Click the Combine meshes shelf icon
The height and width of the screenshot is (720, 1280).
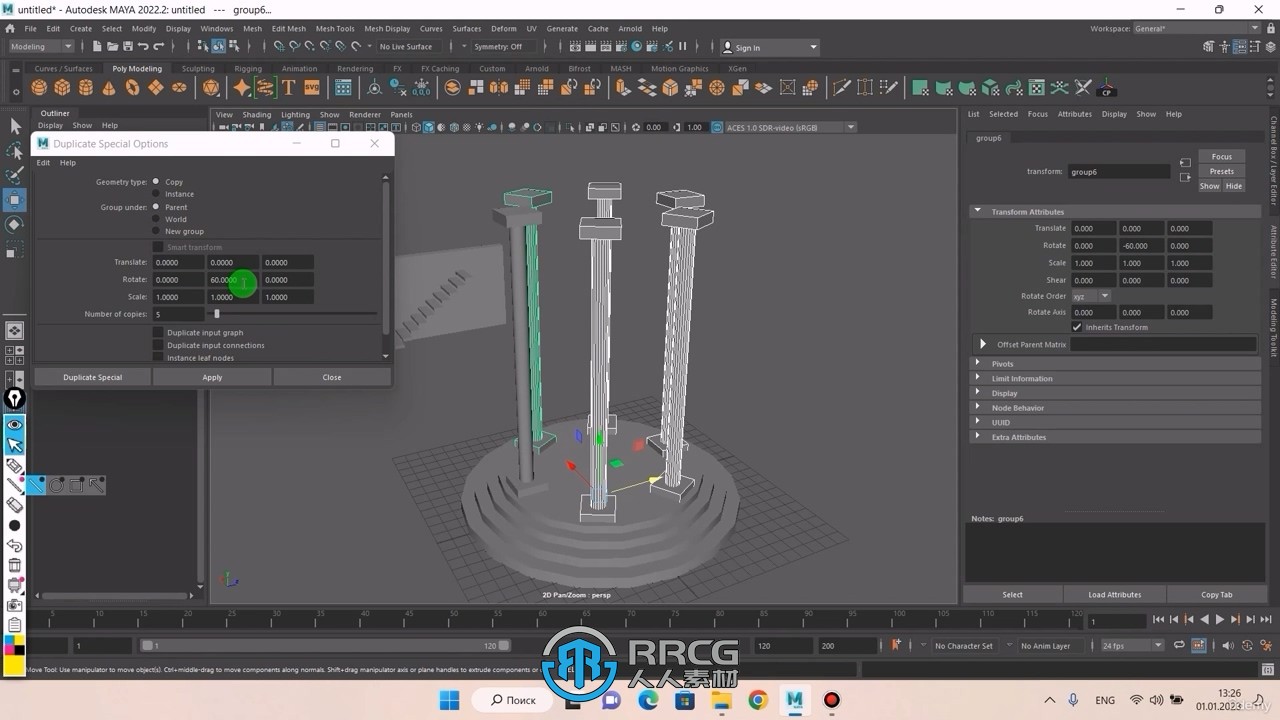pos(452,88)
